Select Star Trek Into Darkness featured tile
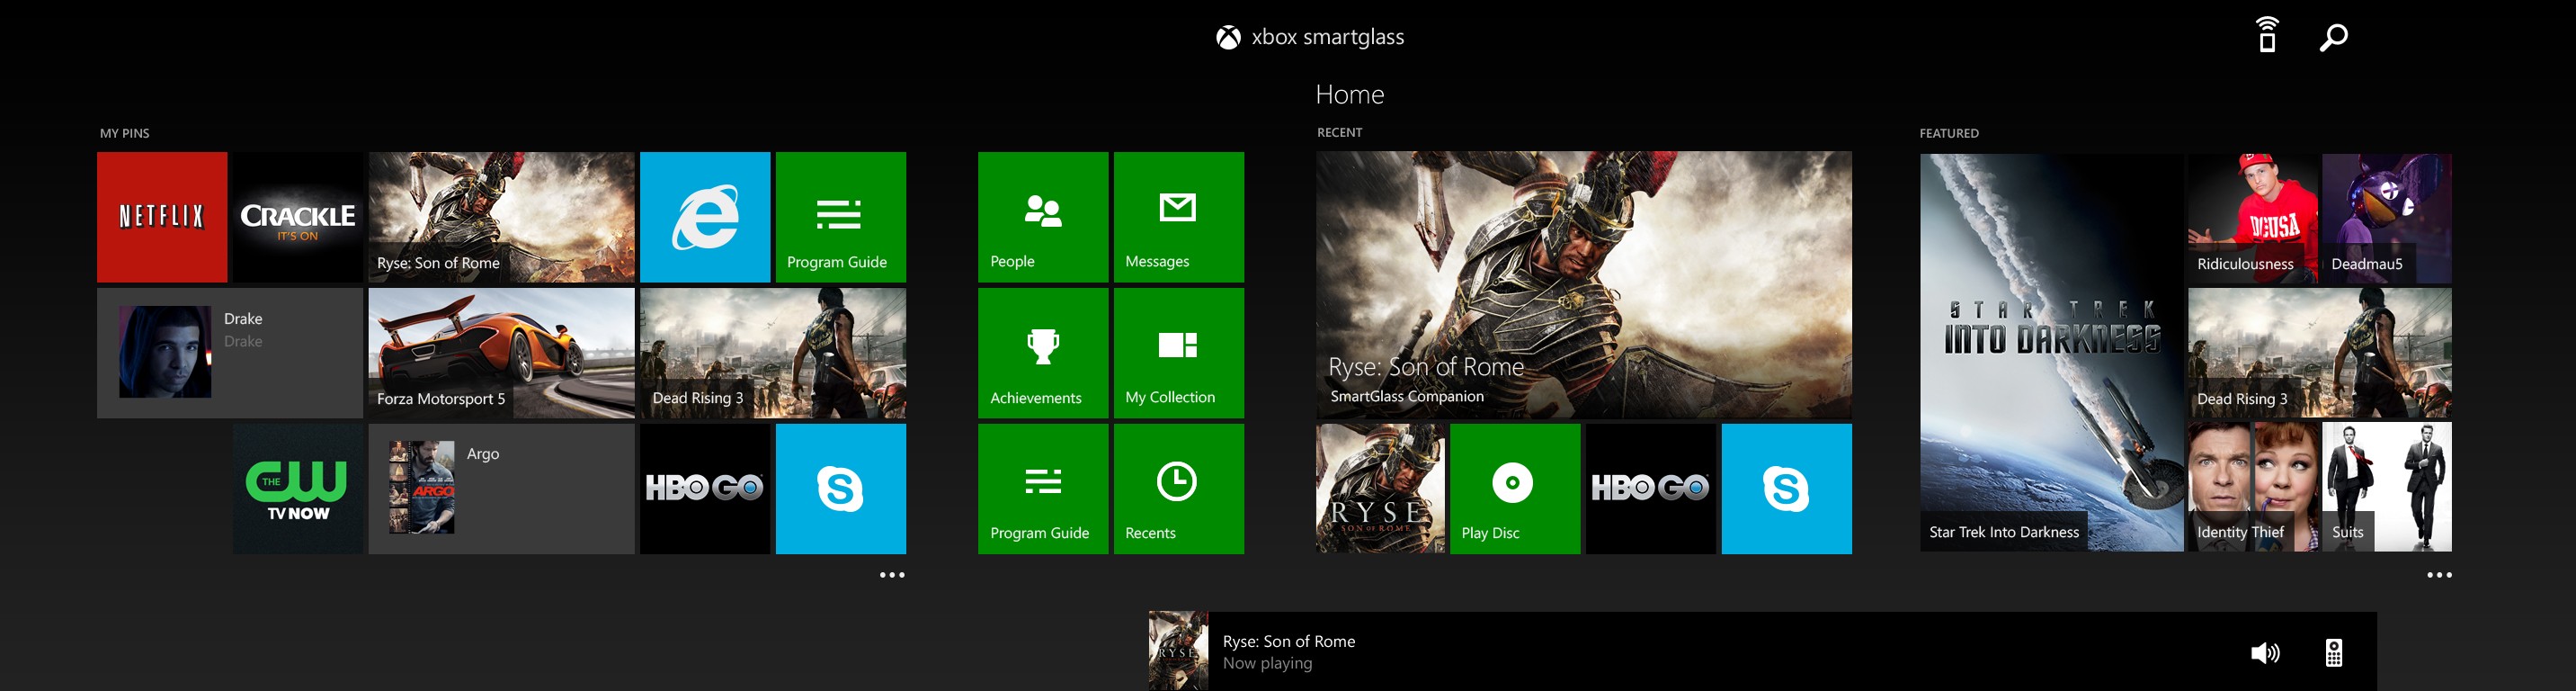Image resolution: width=2576 pixels, height=691 pixels. coord(2050,352)
